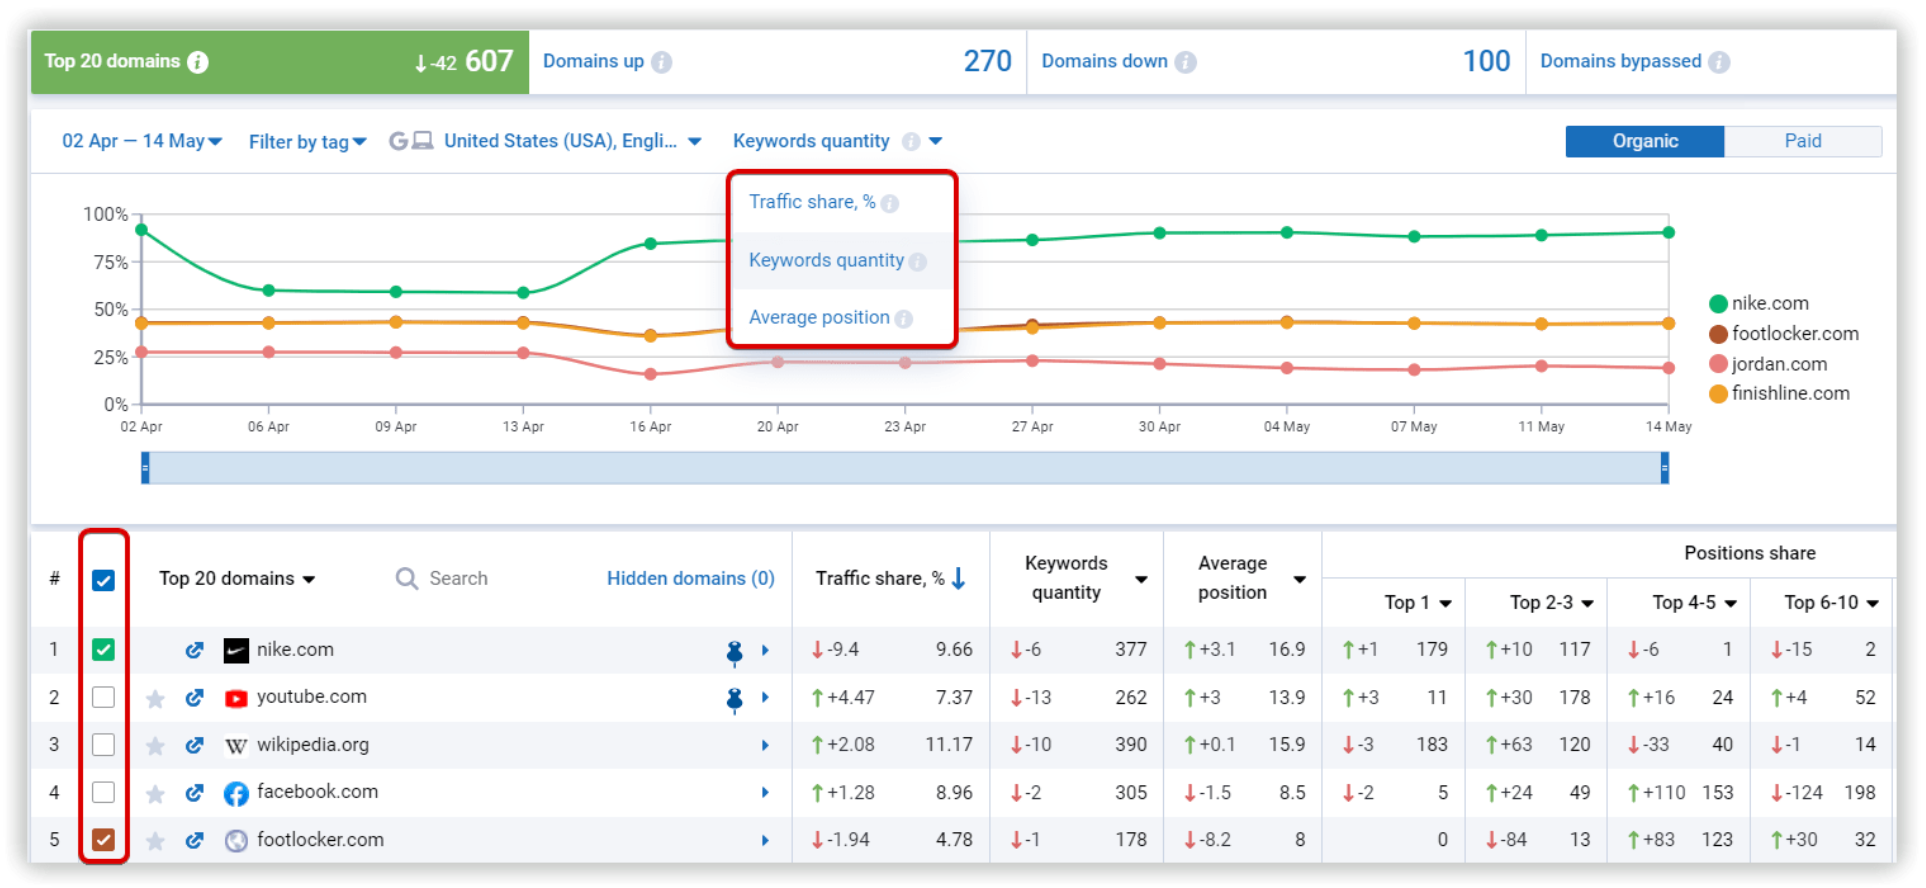Click the desktop device icon

coord(423,141)
